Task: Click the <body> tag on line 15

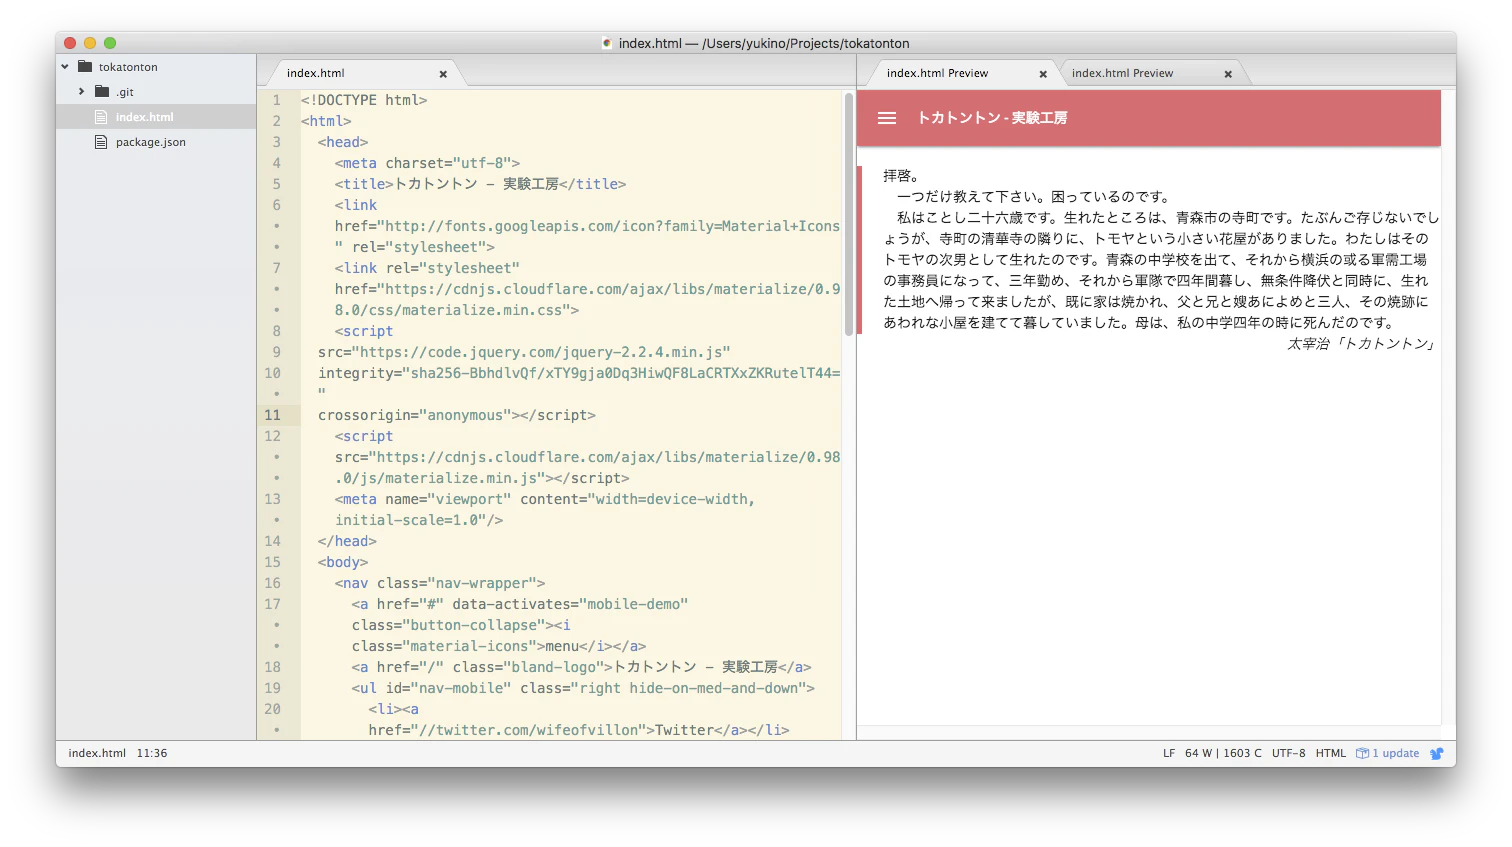Action: [x=343, y=562]
